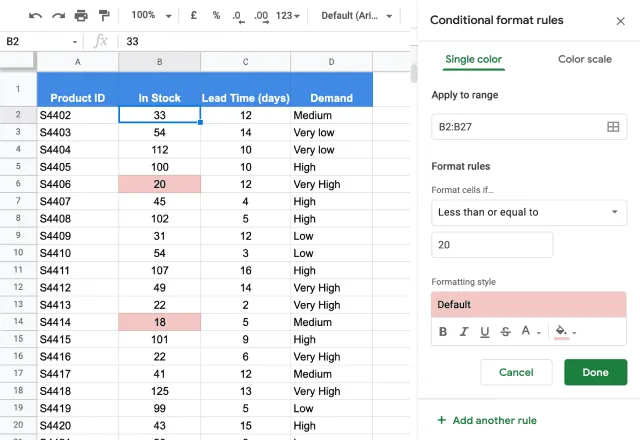
Task: Open the zoom 100% dropdown
Action: (151, 16)
